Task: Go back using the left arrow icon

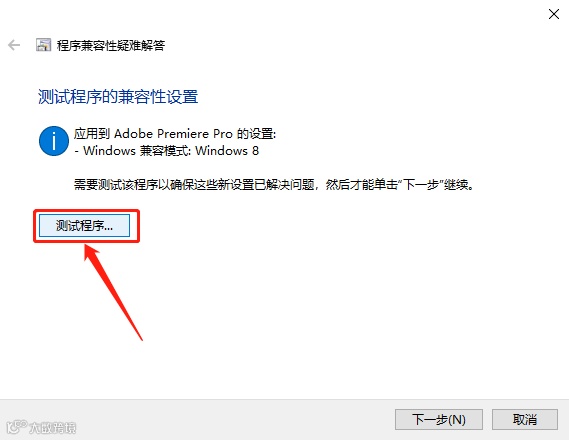Action: click(x=14, y=45)
